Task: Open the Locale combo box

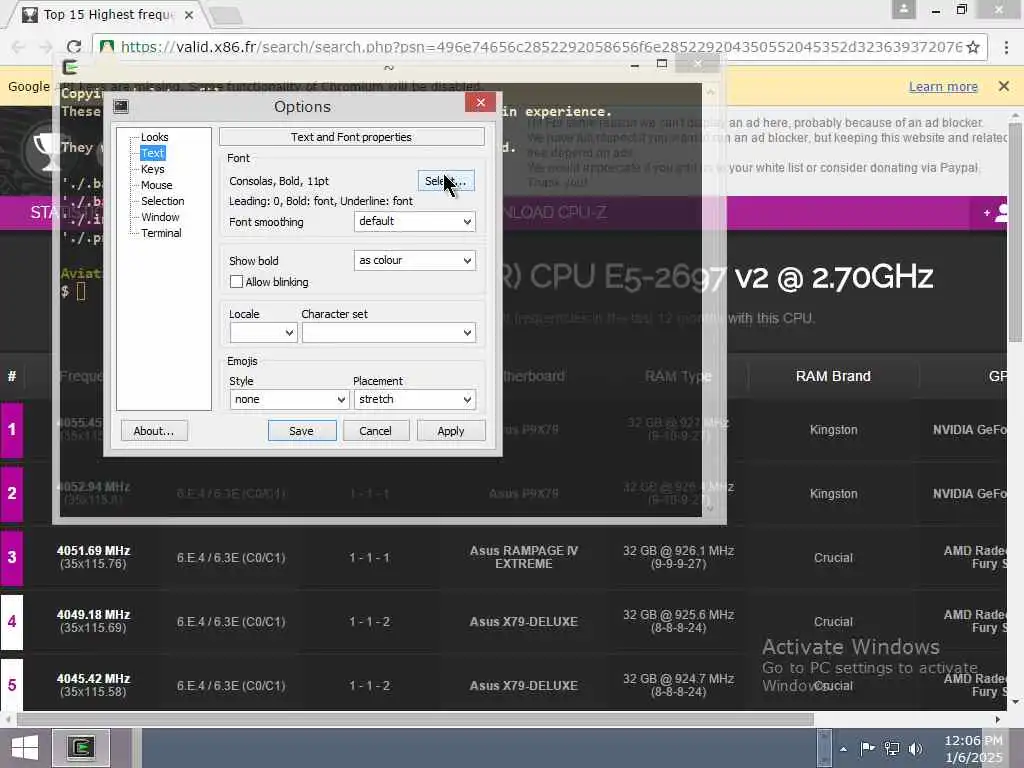Action: point(263,332)
